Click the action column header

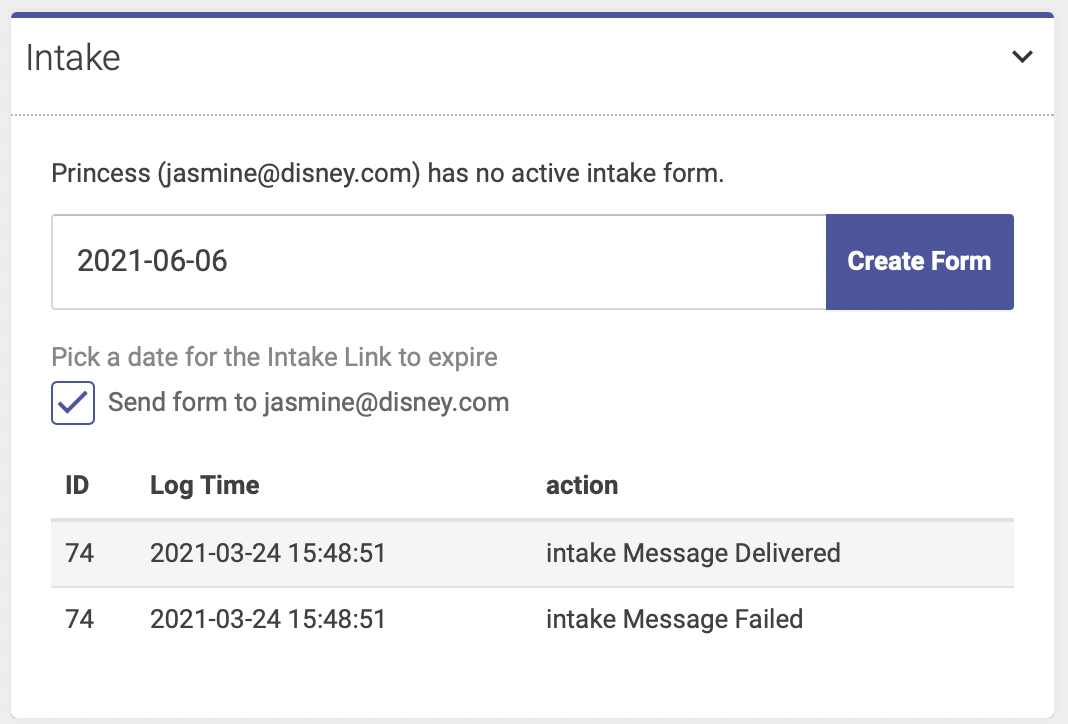pyautogui.click(x=582, y=485)
